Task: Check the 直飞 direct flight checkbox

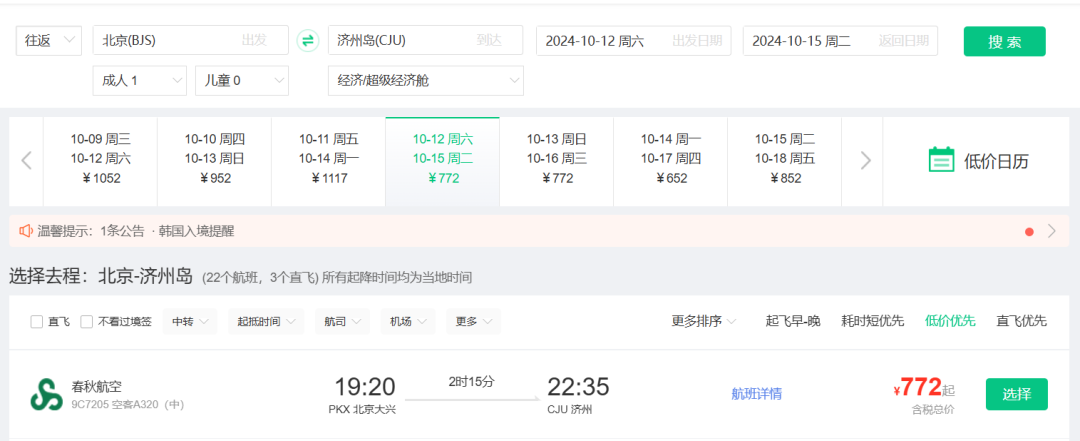Action: [x=37, y=322]
